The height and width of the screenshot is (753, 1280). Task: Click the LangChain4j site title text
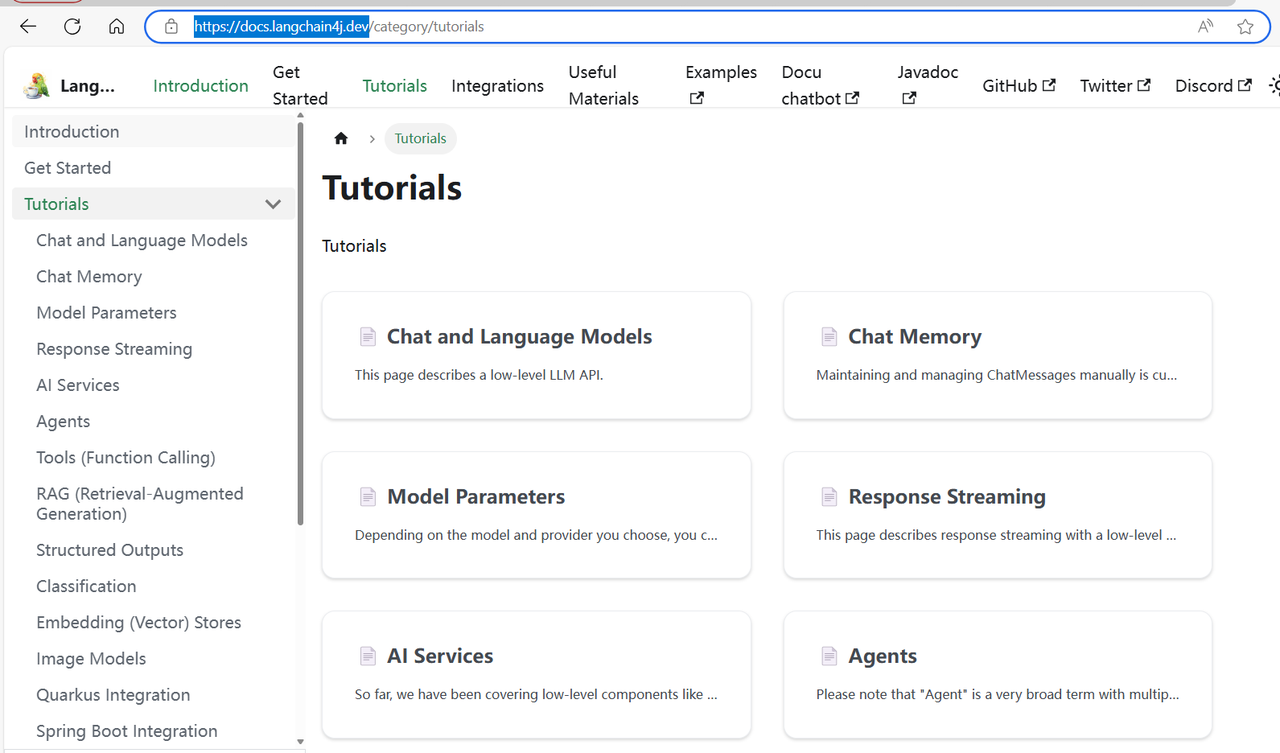click(x=87, y=86)
